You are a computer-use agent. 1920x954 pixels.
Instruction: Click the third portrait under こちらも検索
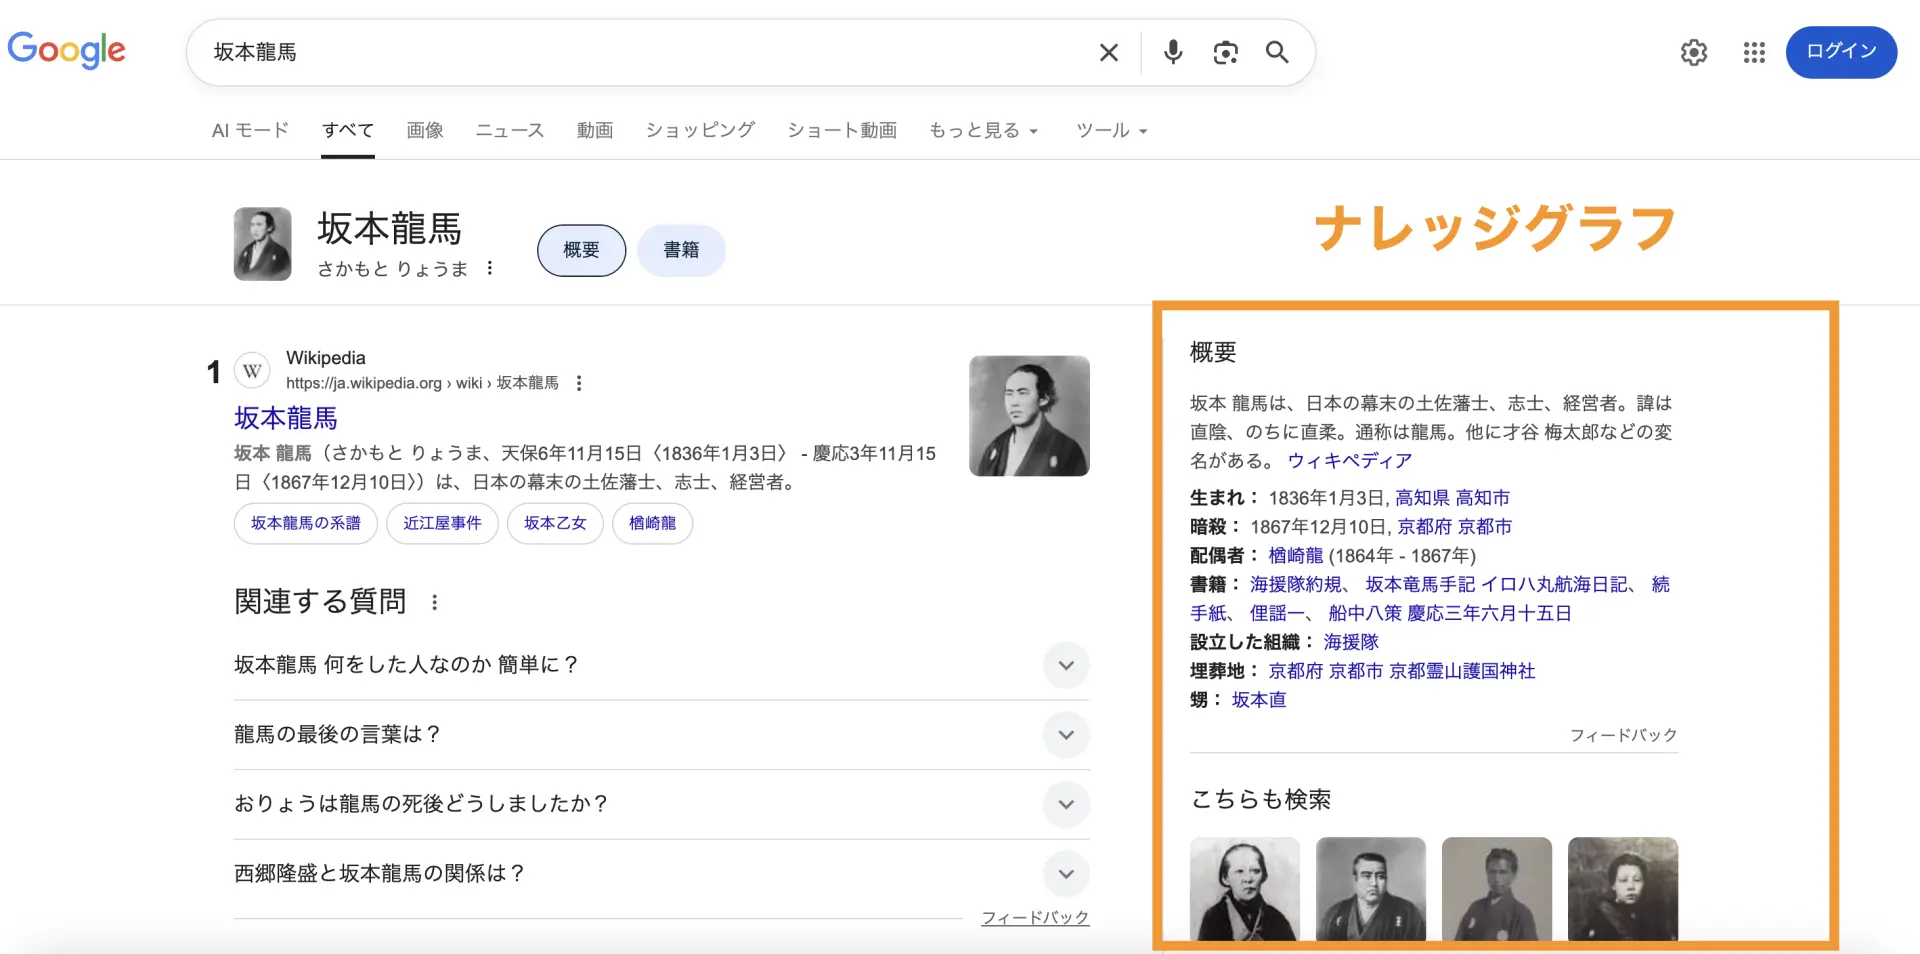(x=1496, y=888)
